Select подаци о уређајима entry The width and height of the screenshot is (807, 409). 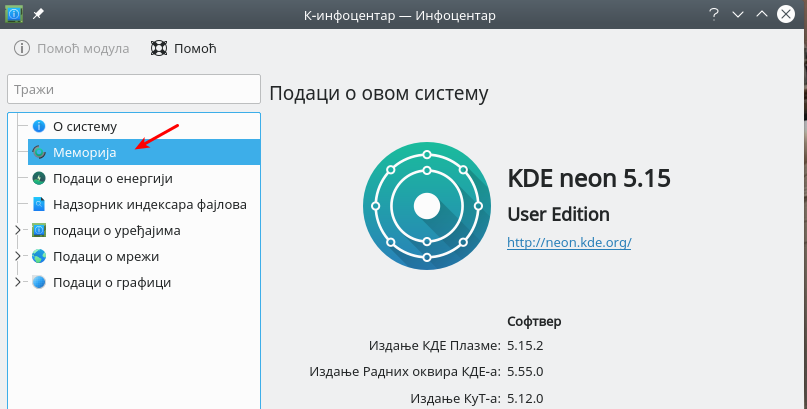tap(144, 230)
